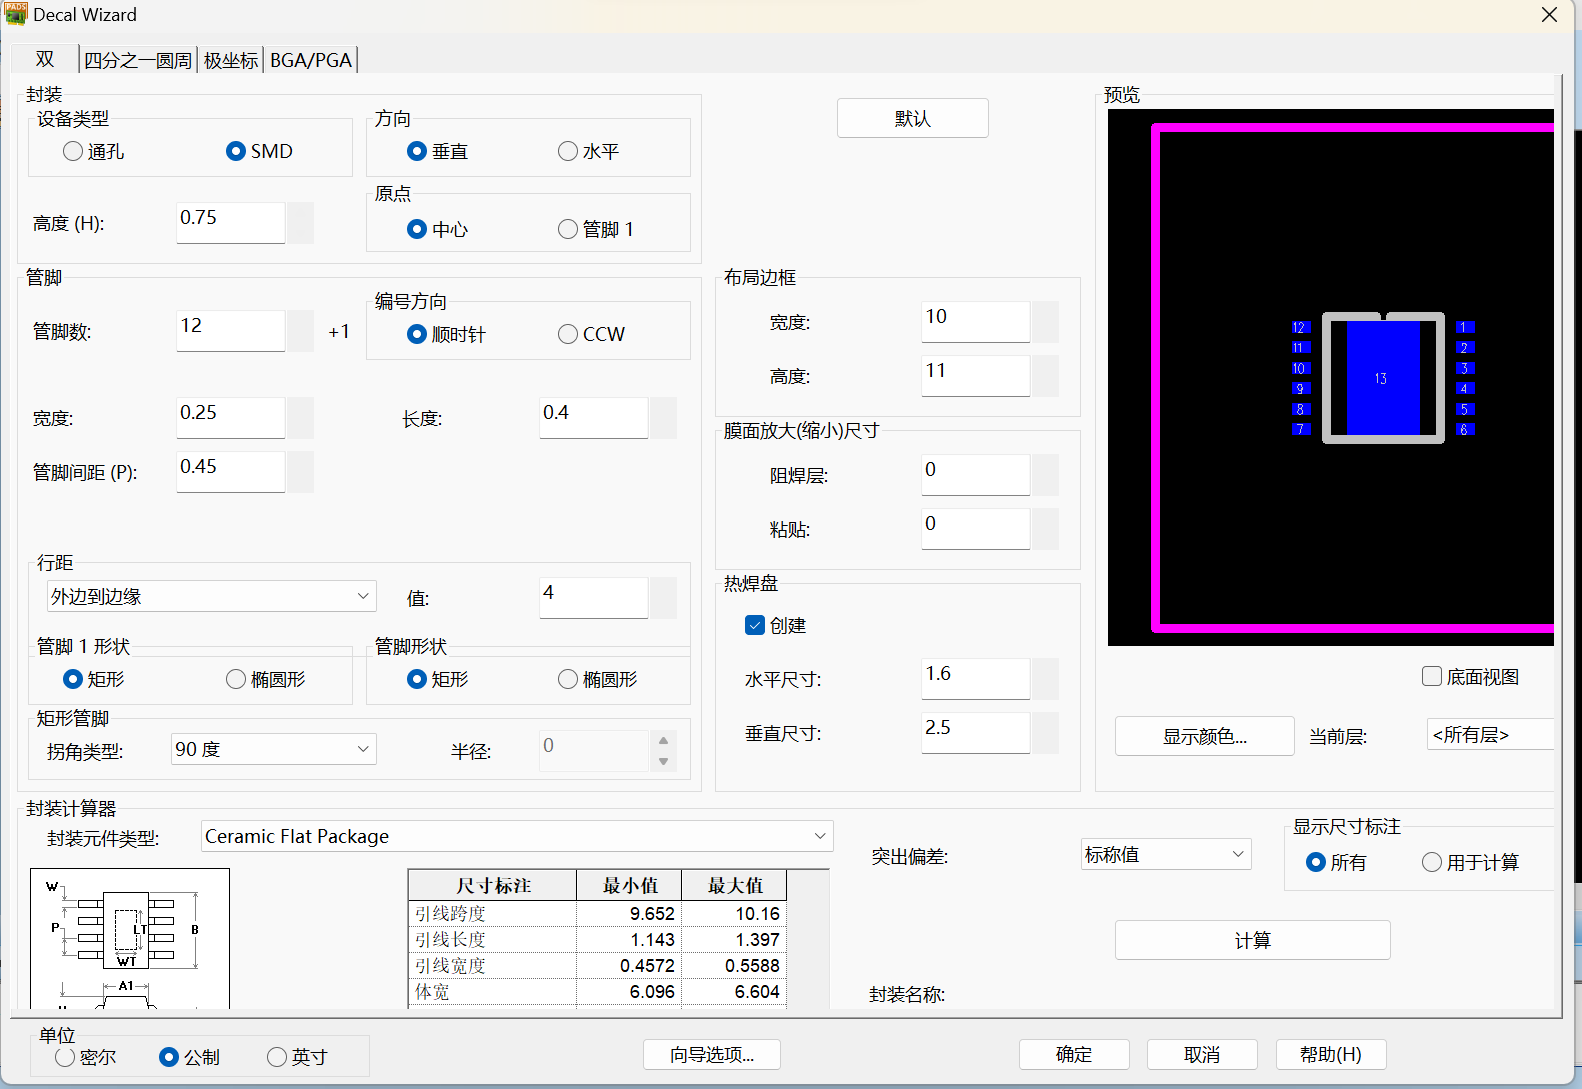Select 矩形 in 管脚形状 group
The height and width of the screenshot is (1089, 1582).
[438, 679]
